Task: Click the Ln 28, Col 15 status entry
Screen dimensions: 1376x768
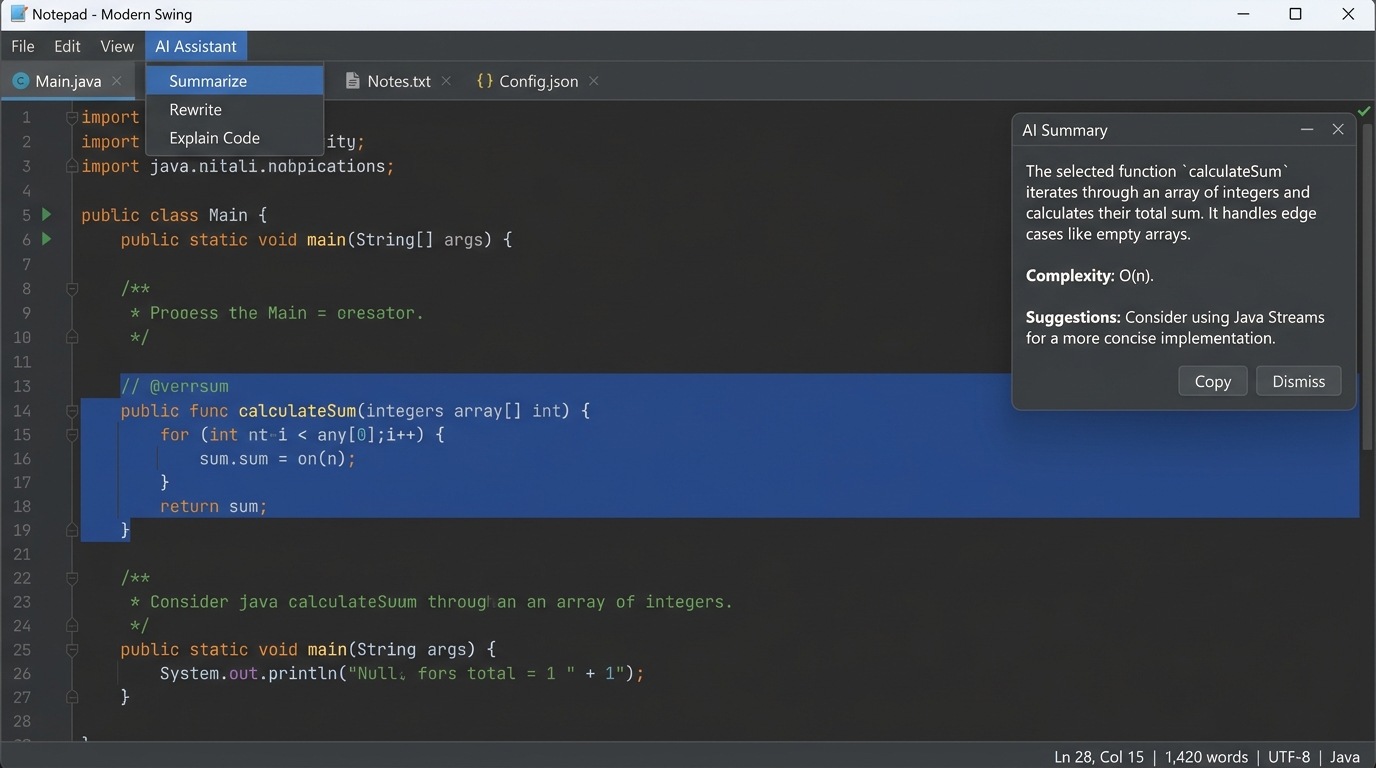Action: (1098, 757)
